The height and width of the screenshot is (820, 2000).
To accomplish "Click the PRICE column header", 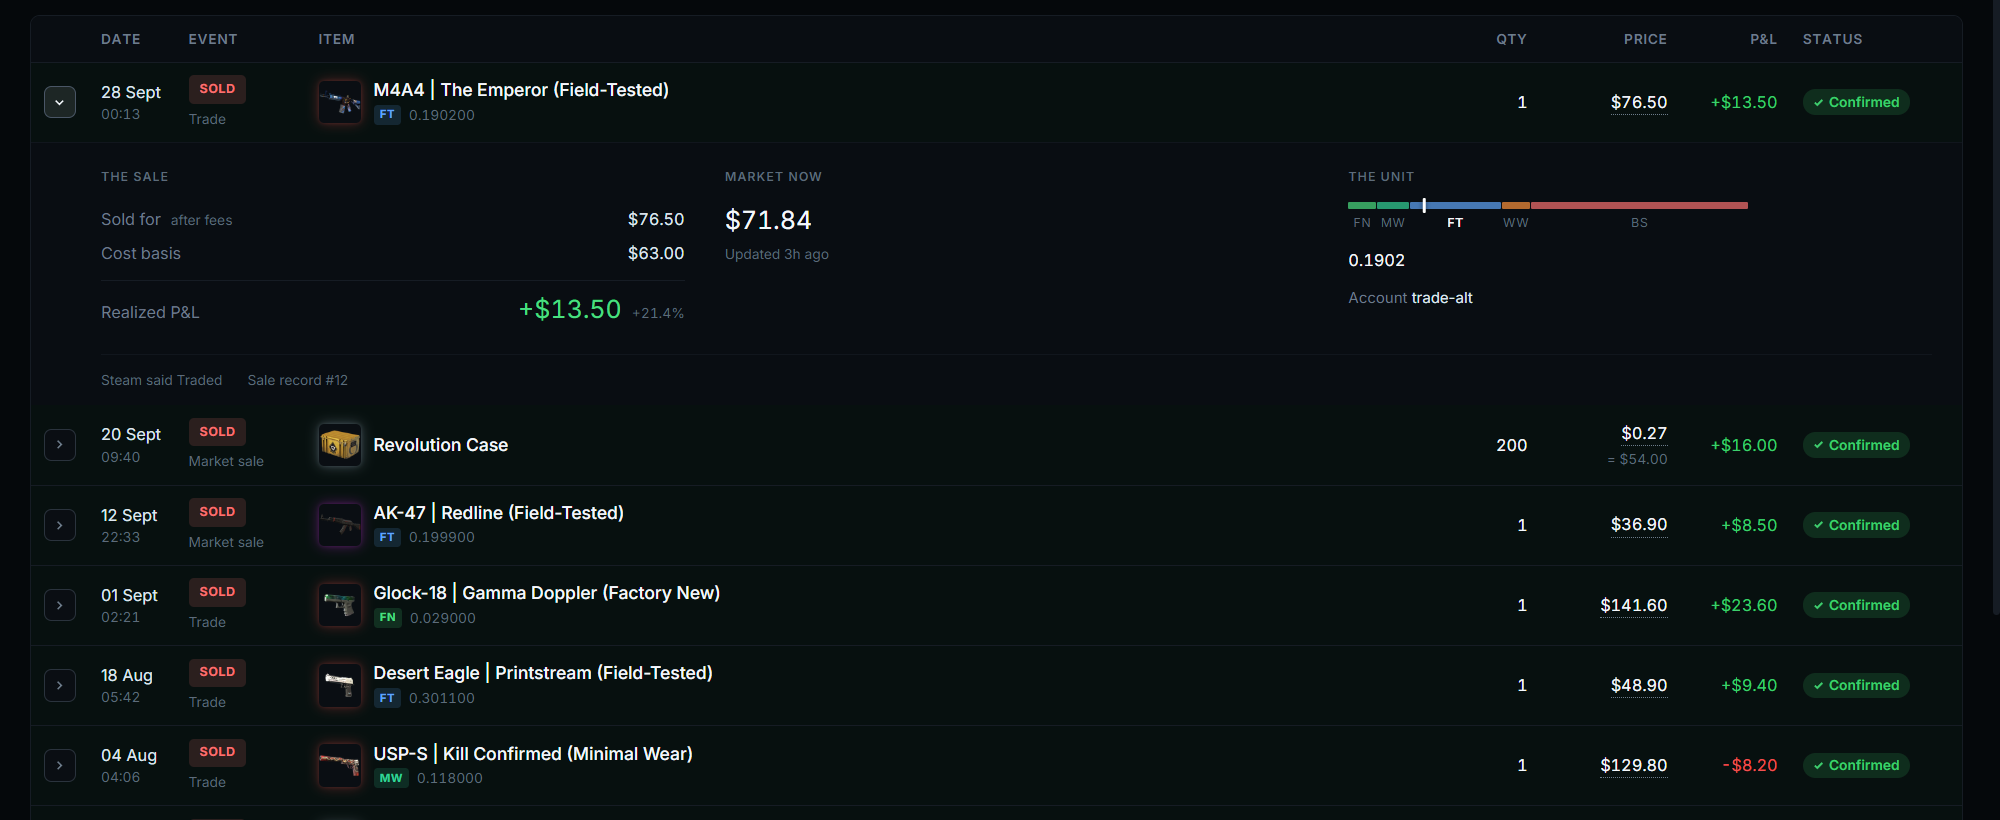I will [1645, 39].
